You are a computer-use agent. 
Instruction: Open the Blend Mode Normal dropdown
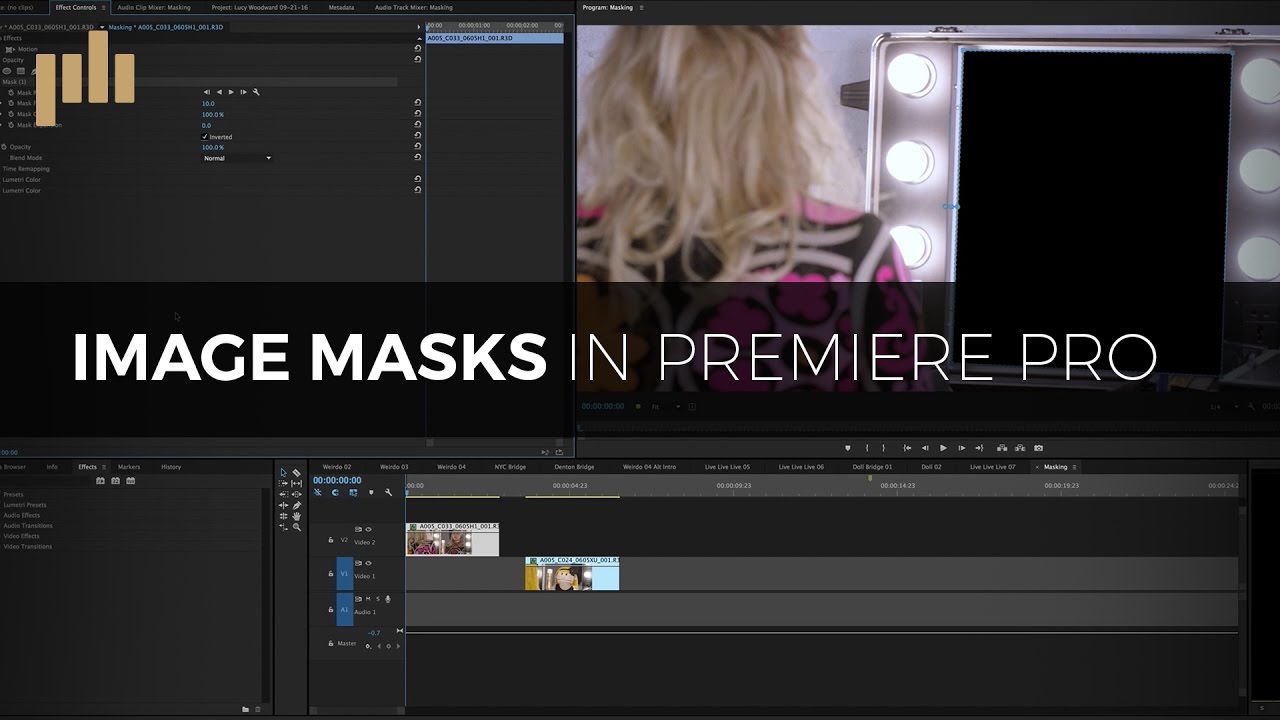click(237, 158)
